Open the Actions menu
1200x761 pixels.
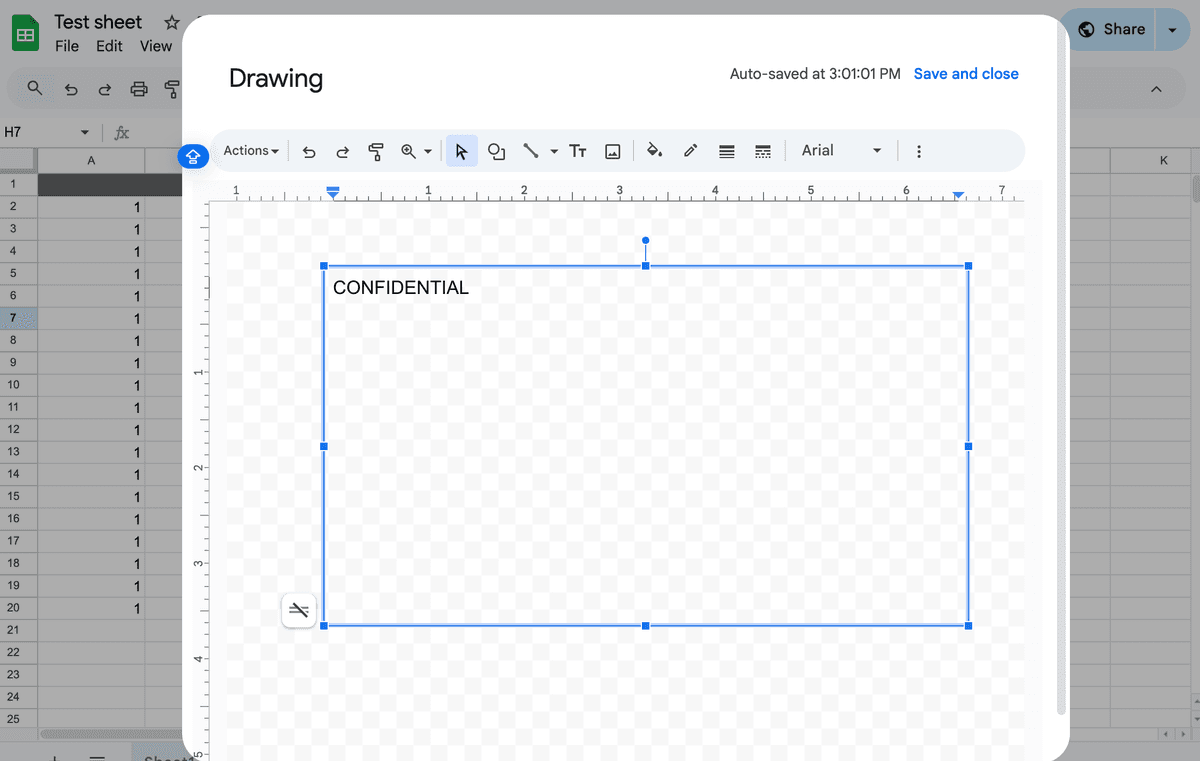[249, 150]
